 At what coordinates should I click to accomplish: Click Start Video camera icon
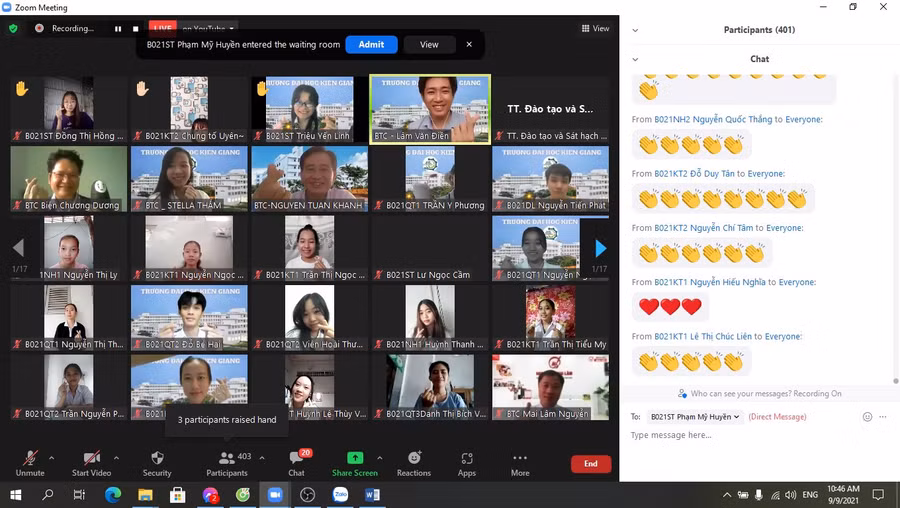click(x=91, y=457)
